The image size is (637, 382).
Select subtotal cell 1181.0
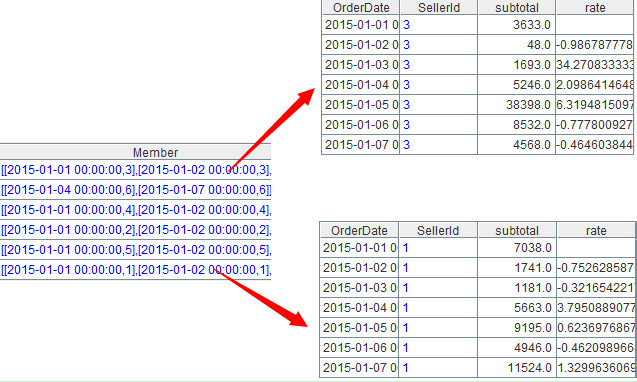pyautogui.click(x=517, y=288)
